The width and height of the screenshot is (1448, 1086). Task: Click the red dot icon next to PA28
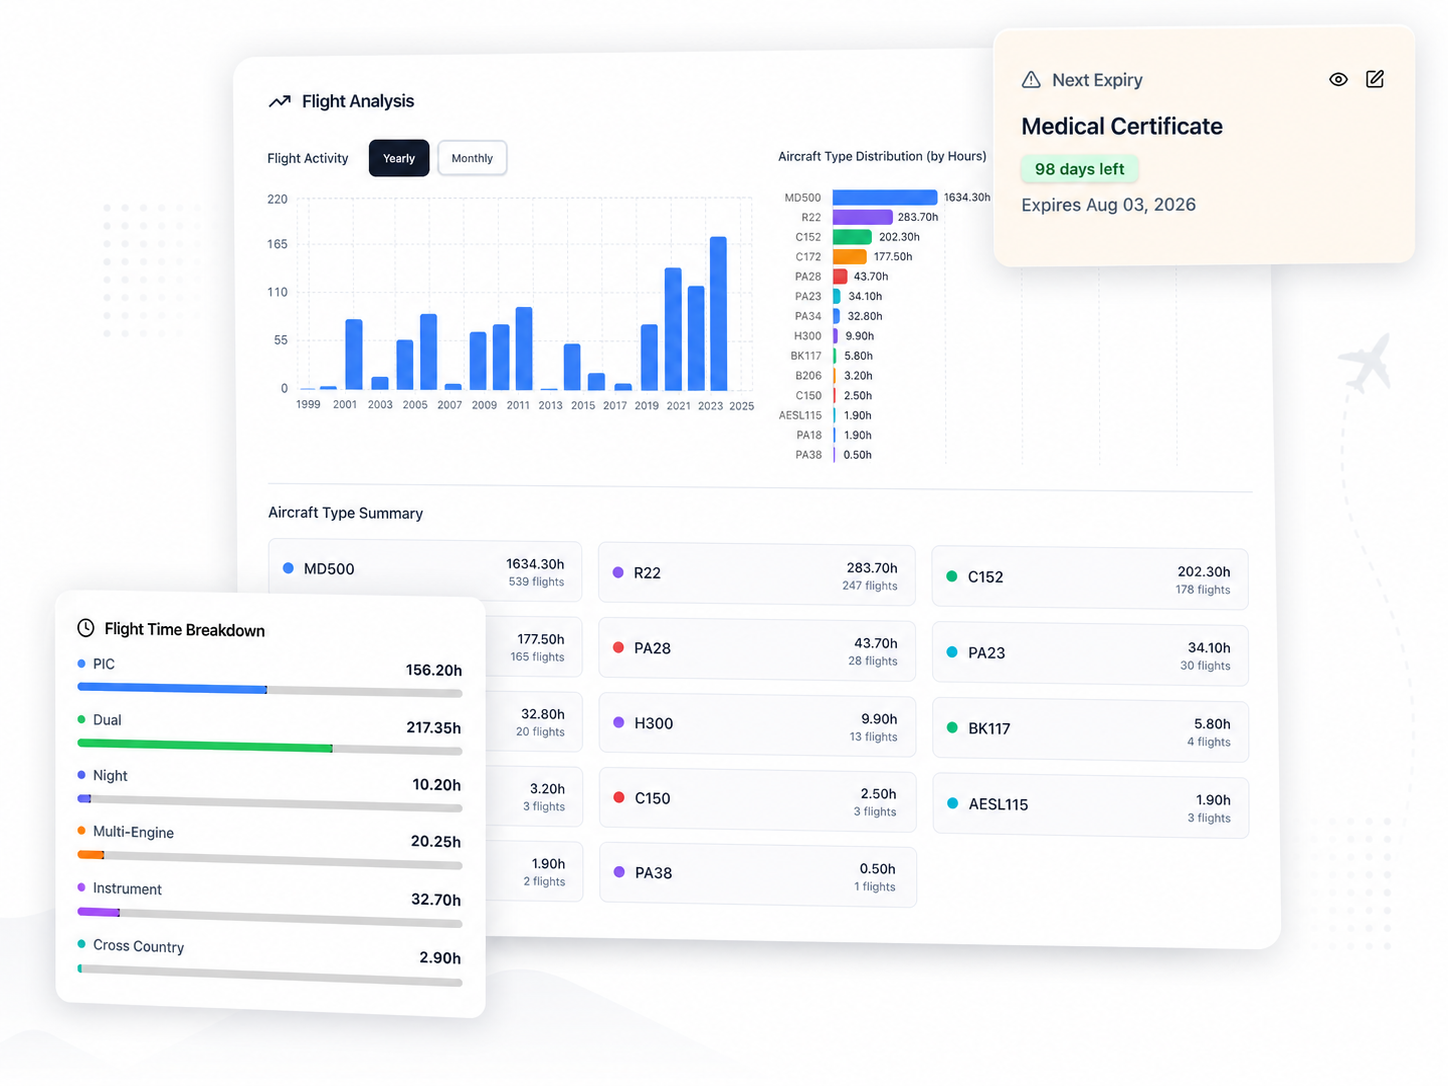point(619,648)
